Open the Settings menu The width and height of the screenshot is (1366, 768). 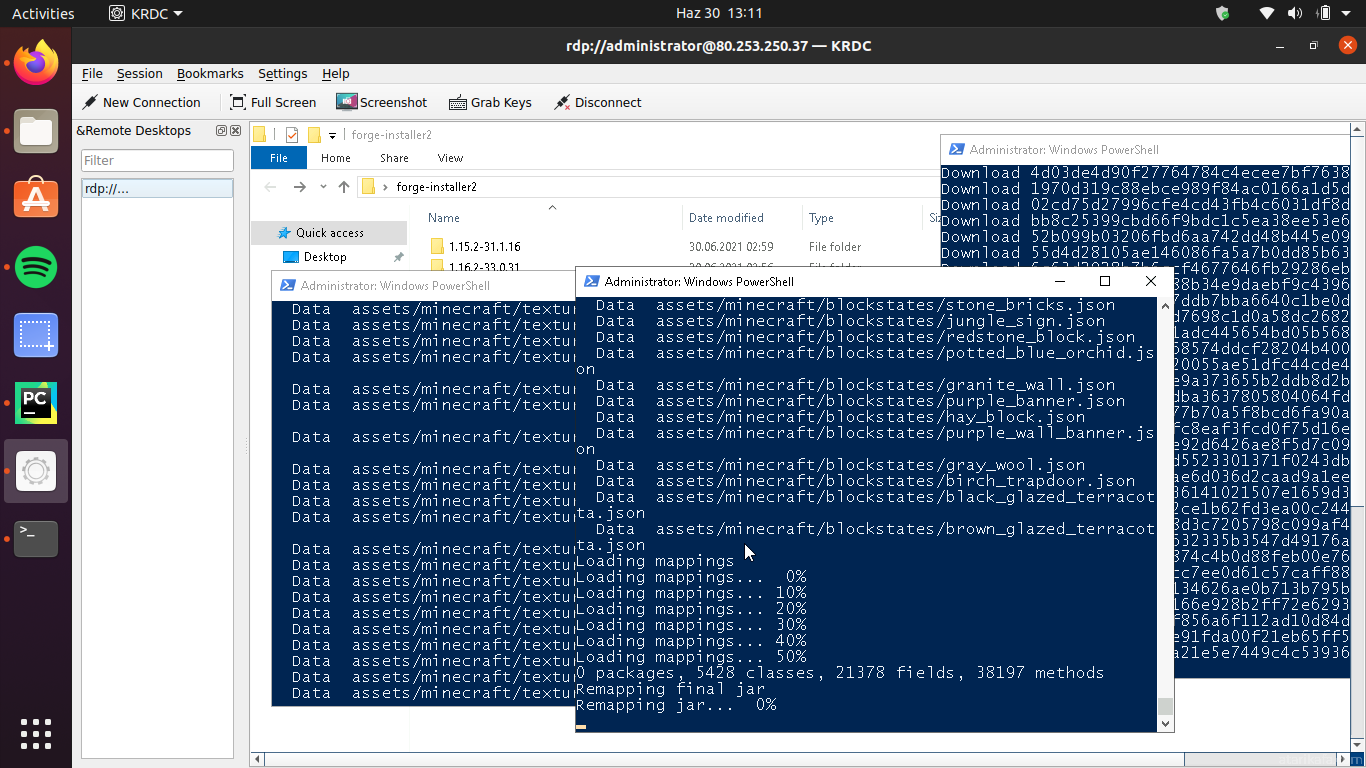[x=282, y=73]
